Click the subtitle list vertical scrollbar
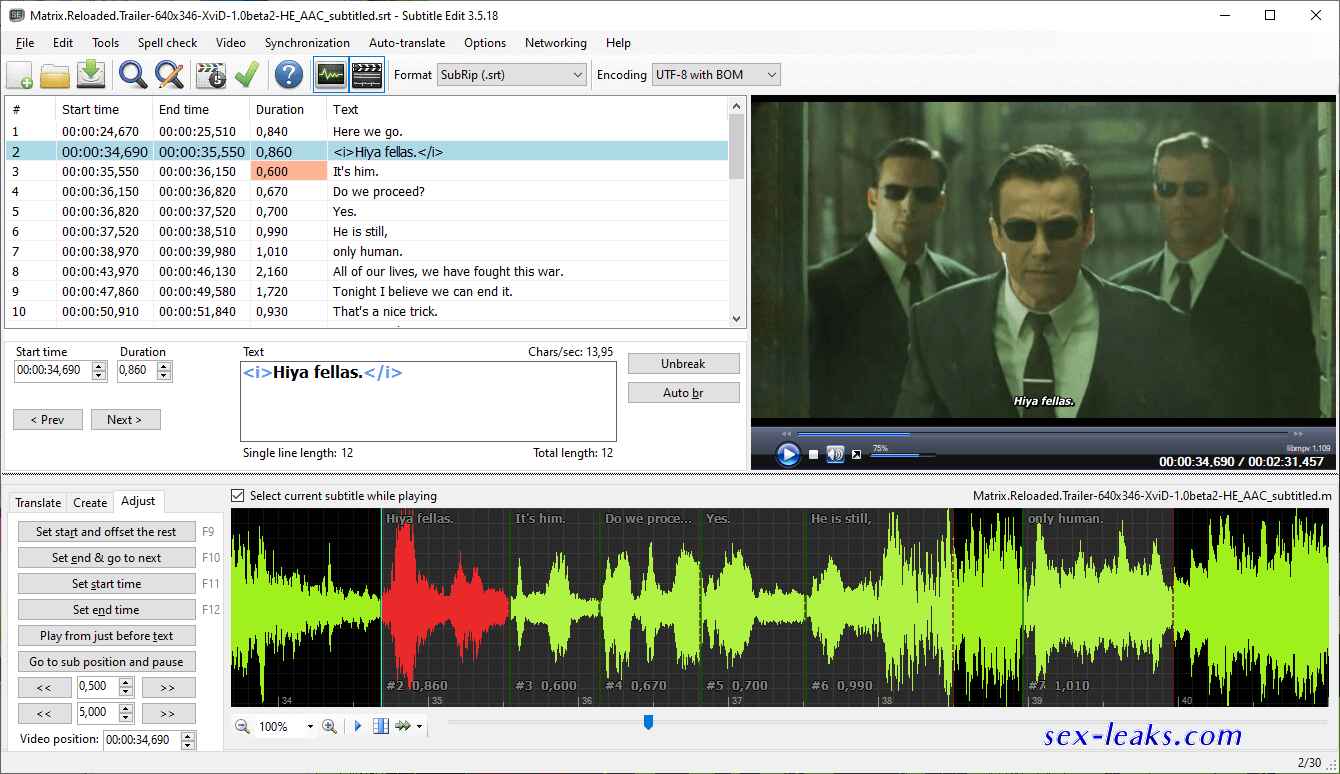 pyautogui.click(x=738, y=210)
